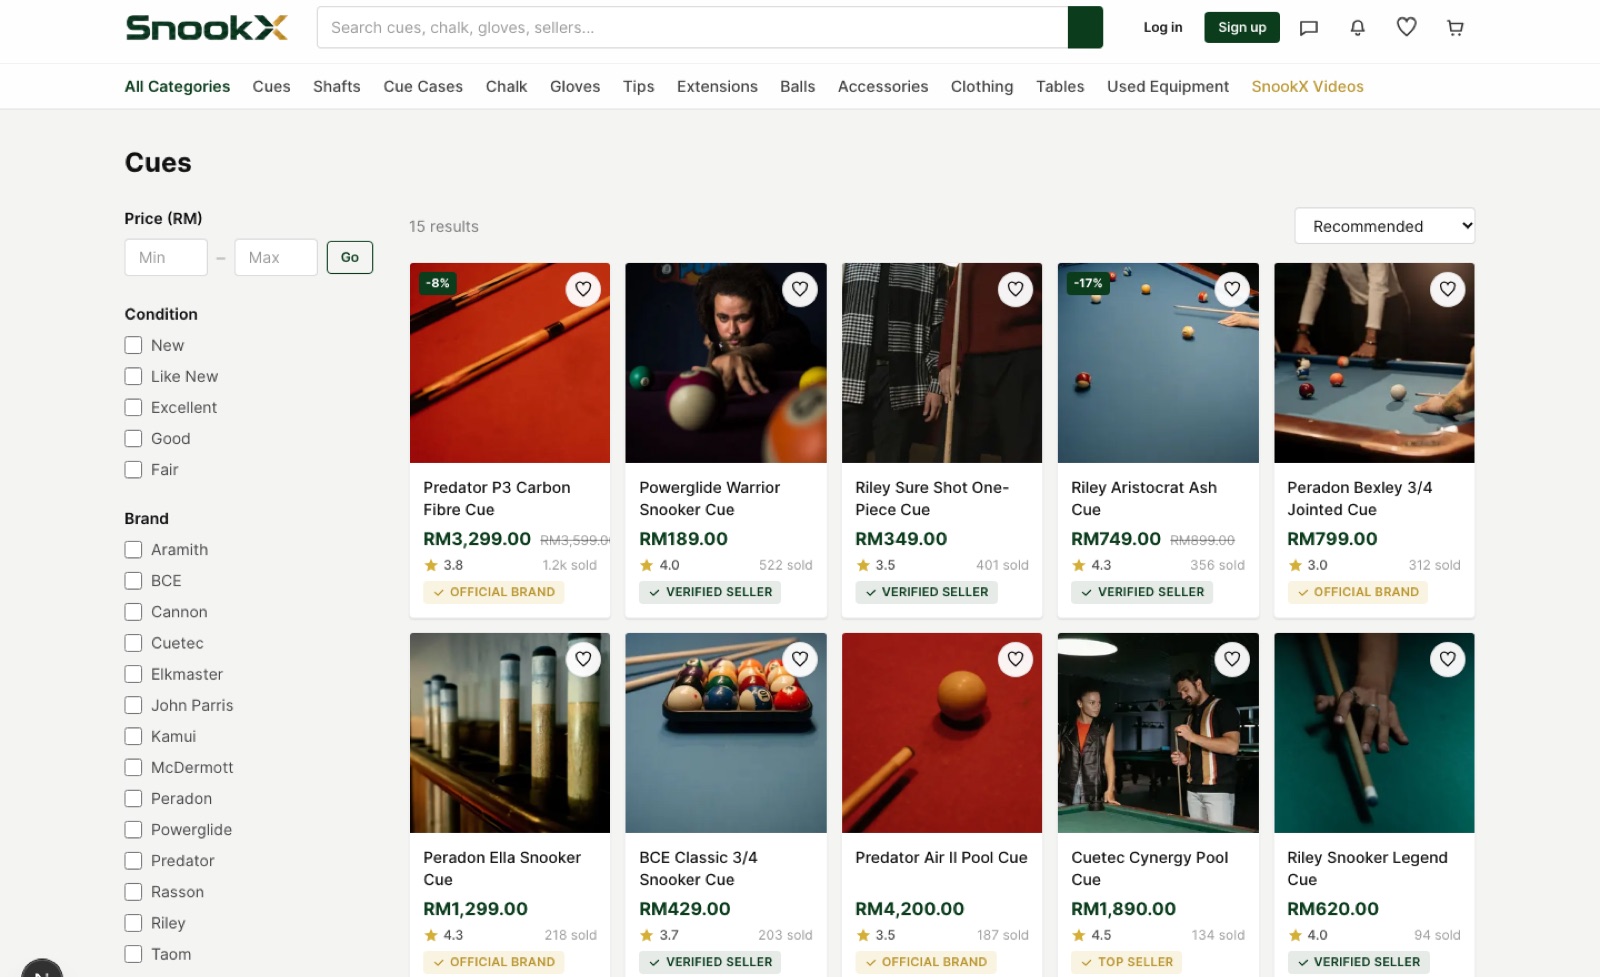Click the green search submit button
The width and height of the screenshot is (1600, 977).
coord(1085,27)
